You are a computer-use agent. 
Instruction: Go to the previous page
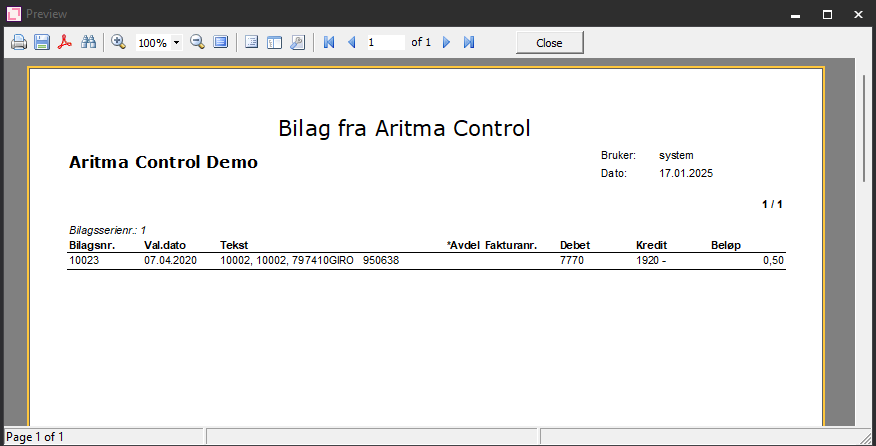(351, 43)
